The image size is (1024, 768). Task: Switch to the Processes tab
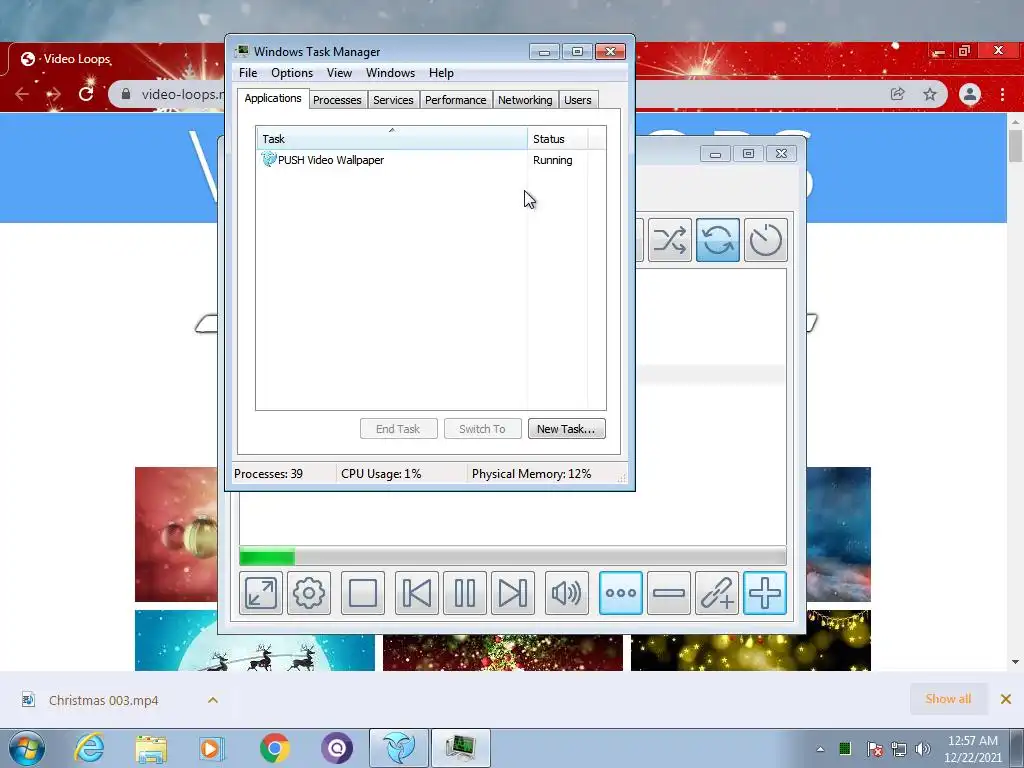[x=337, y=100]
